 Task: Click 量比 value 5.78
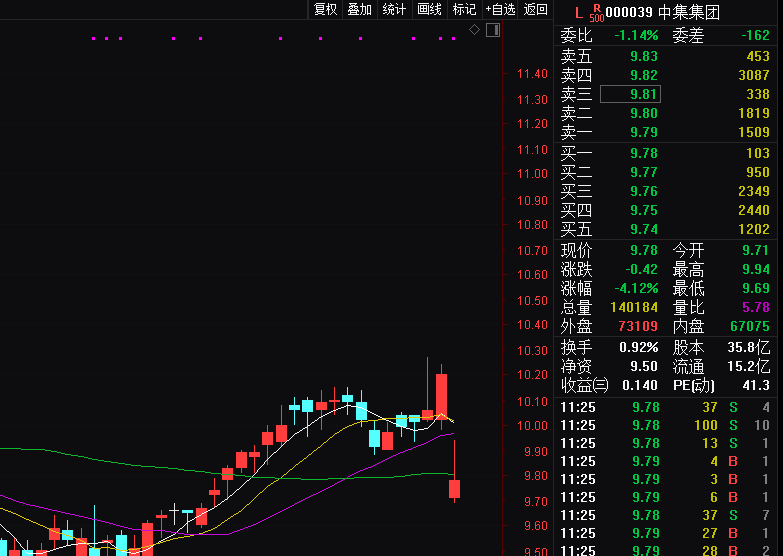(756, 307)
